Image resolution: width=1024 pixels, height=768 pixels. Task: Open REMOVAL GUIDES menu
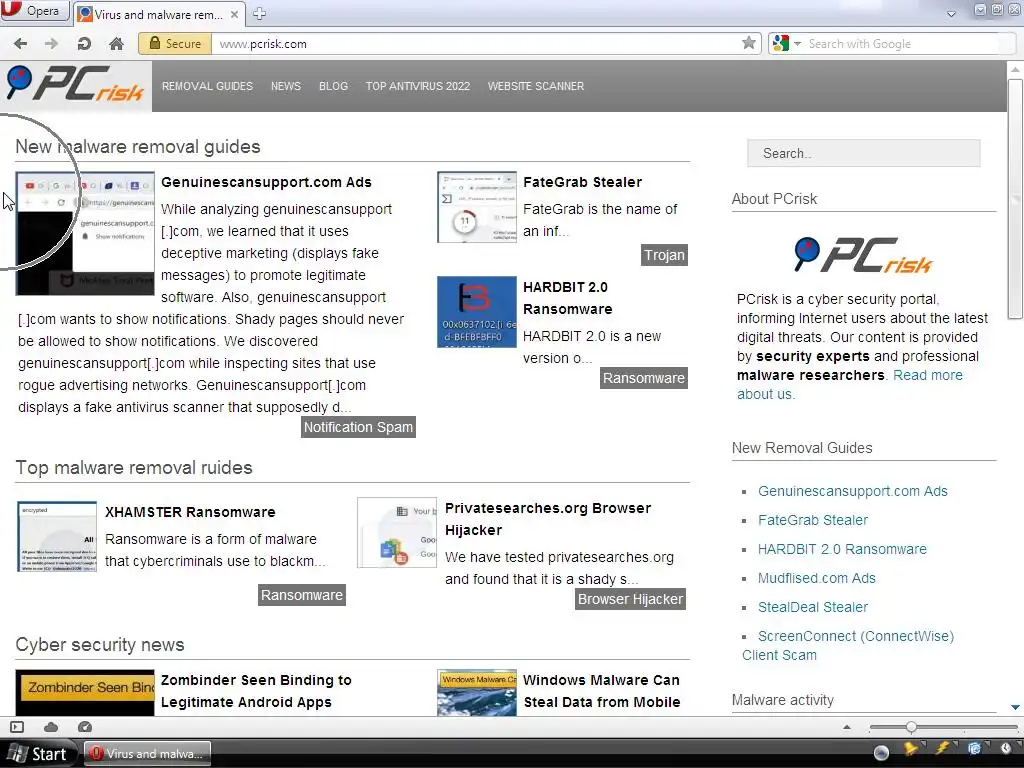click(207, 86)
